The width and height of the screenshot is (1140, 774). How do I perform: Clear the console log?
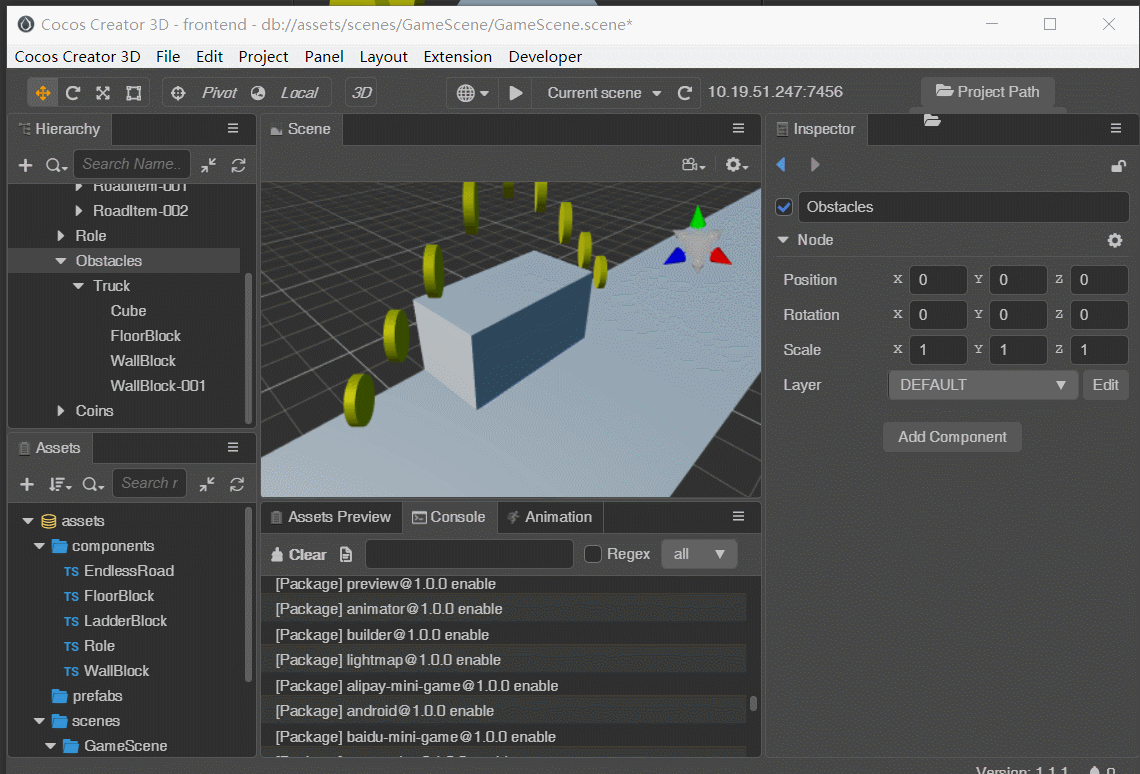pos(299,555)
